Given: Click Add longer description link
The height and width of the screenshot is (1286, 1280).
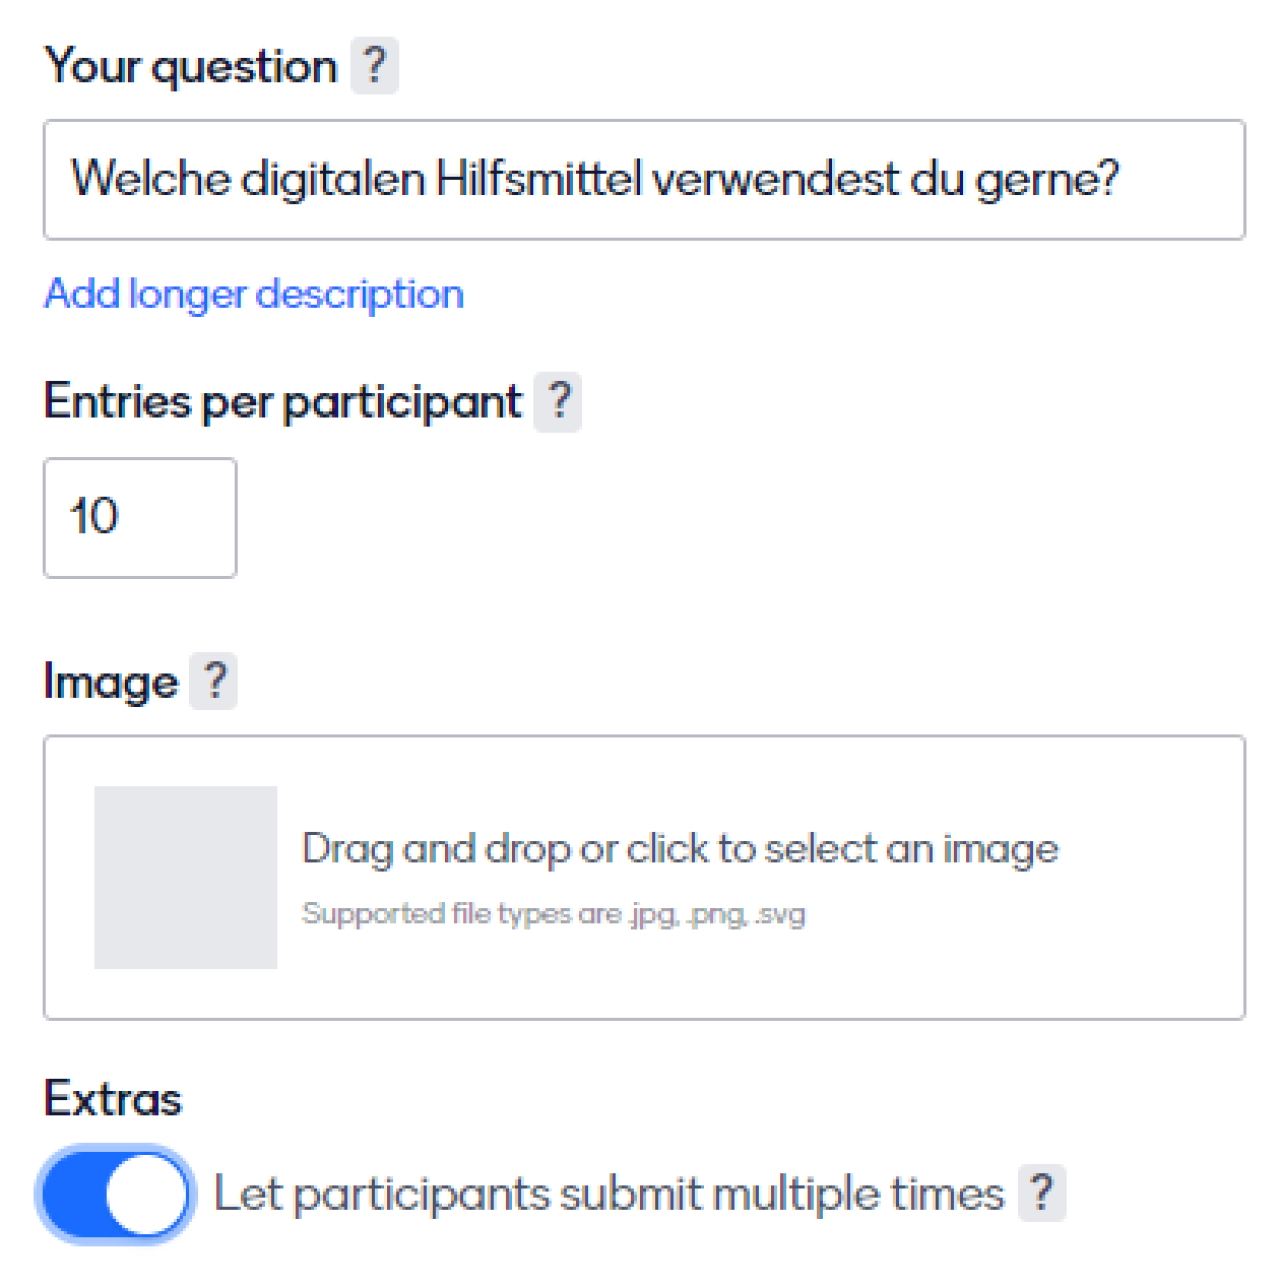Looking at the screenshot, I should click(254, 295).
